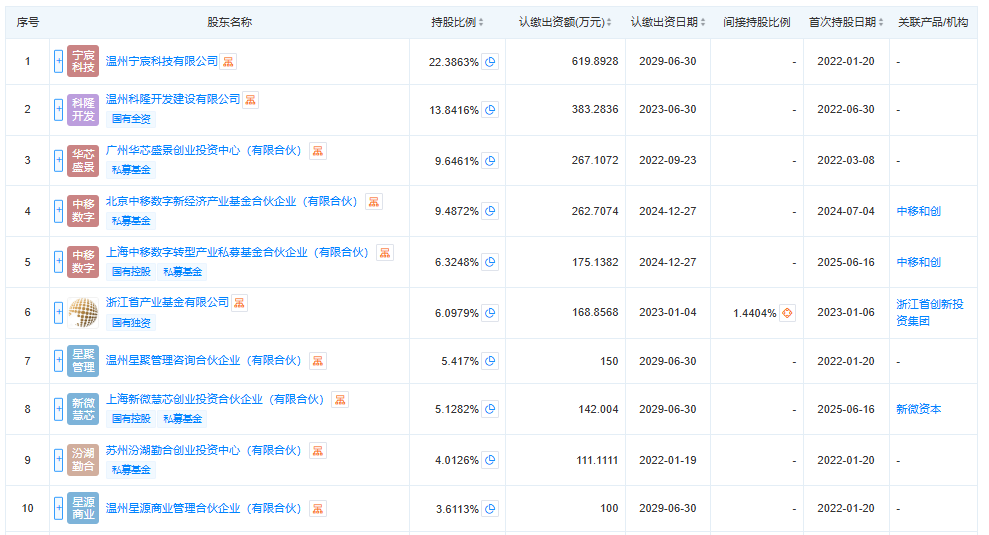This screenshot has width=989, height=535.
Task: Expand row 3 华芯盛景 details
Action: point(59,160)
